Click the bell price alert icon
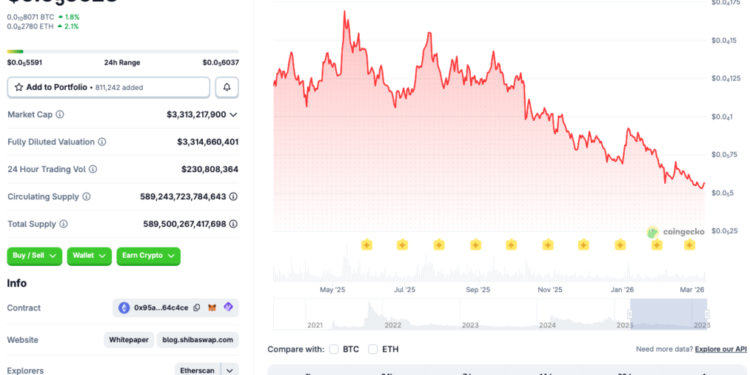This screenshot has width=750, height=375. tap(227, 88)
